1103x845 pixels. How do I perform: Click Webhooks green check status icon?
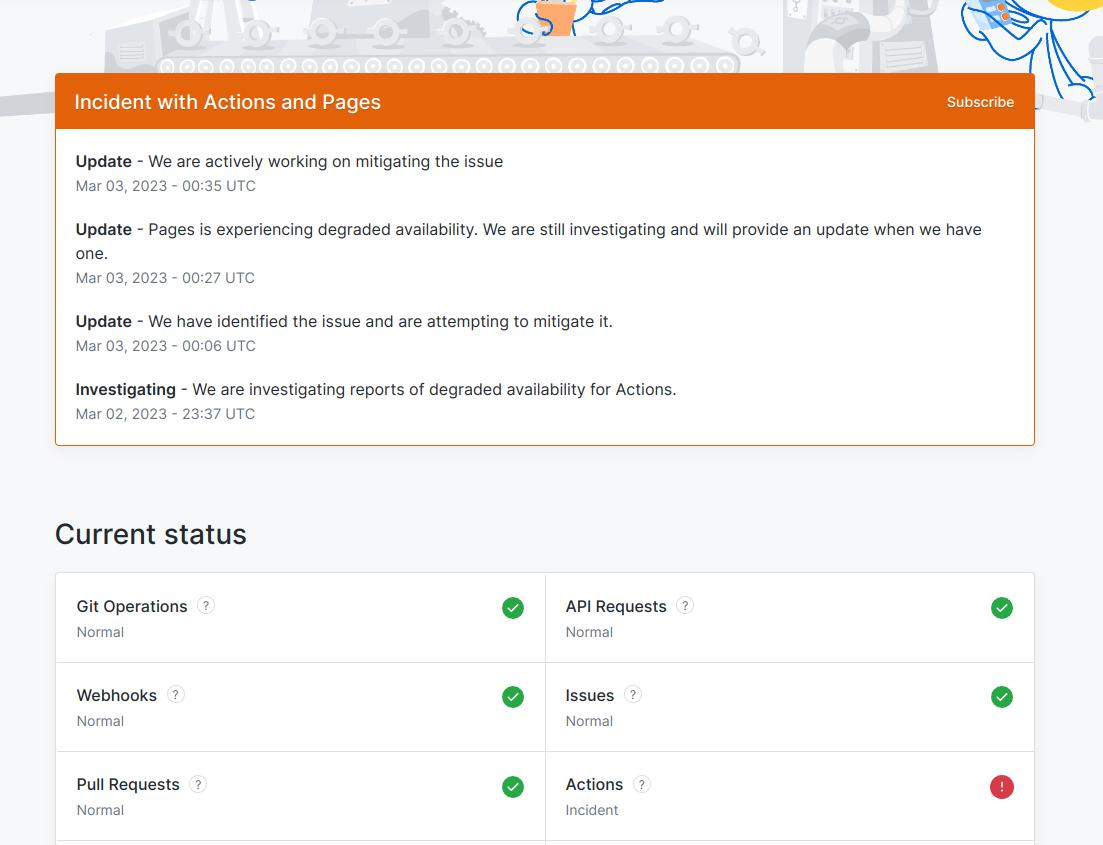(513, 697)
